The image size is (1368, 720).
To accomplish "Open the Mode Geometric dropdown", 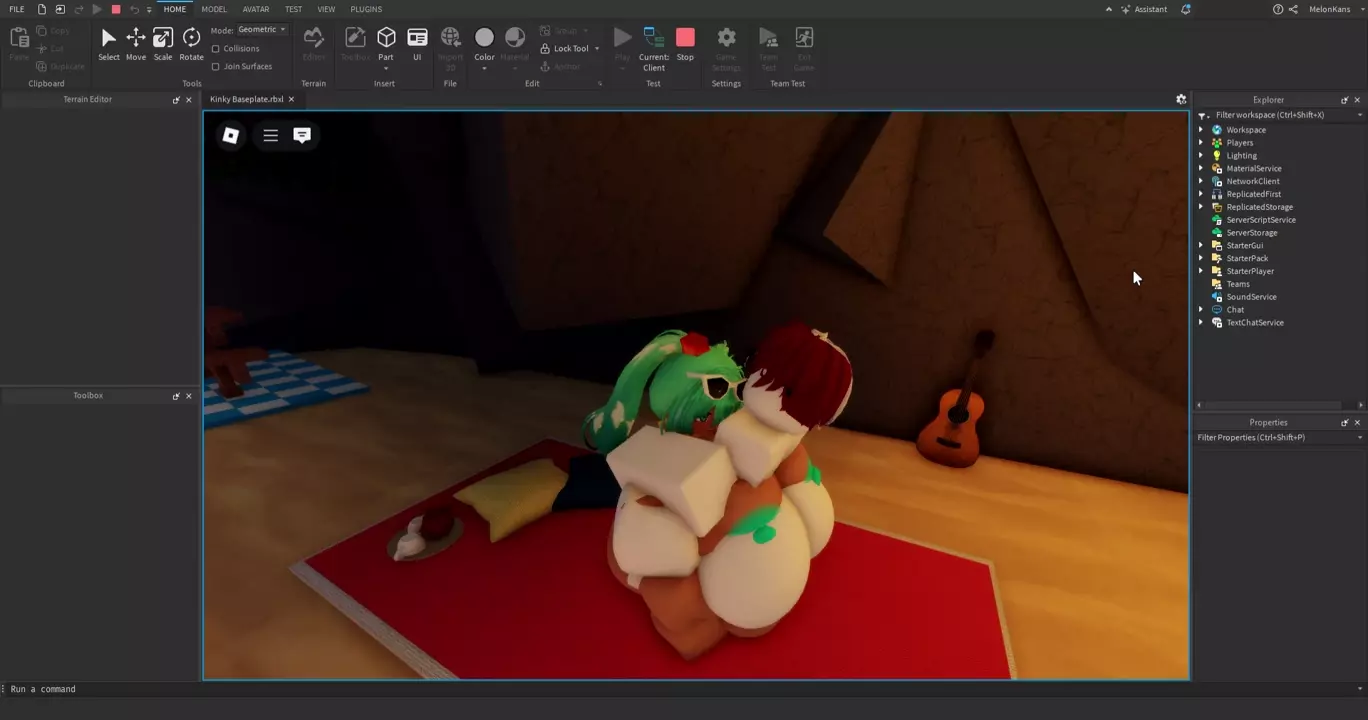I will click(x=262, y=30).
